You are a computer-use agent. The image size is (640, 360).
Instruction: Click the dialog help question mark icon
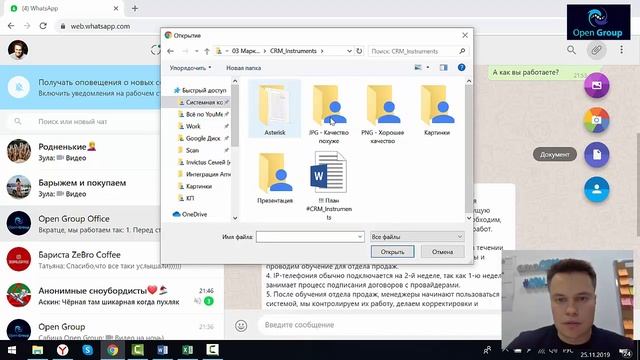pos(461,68)
